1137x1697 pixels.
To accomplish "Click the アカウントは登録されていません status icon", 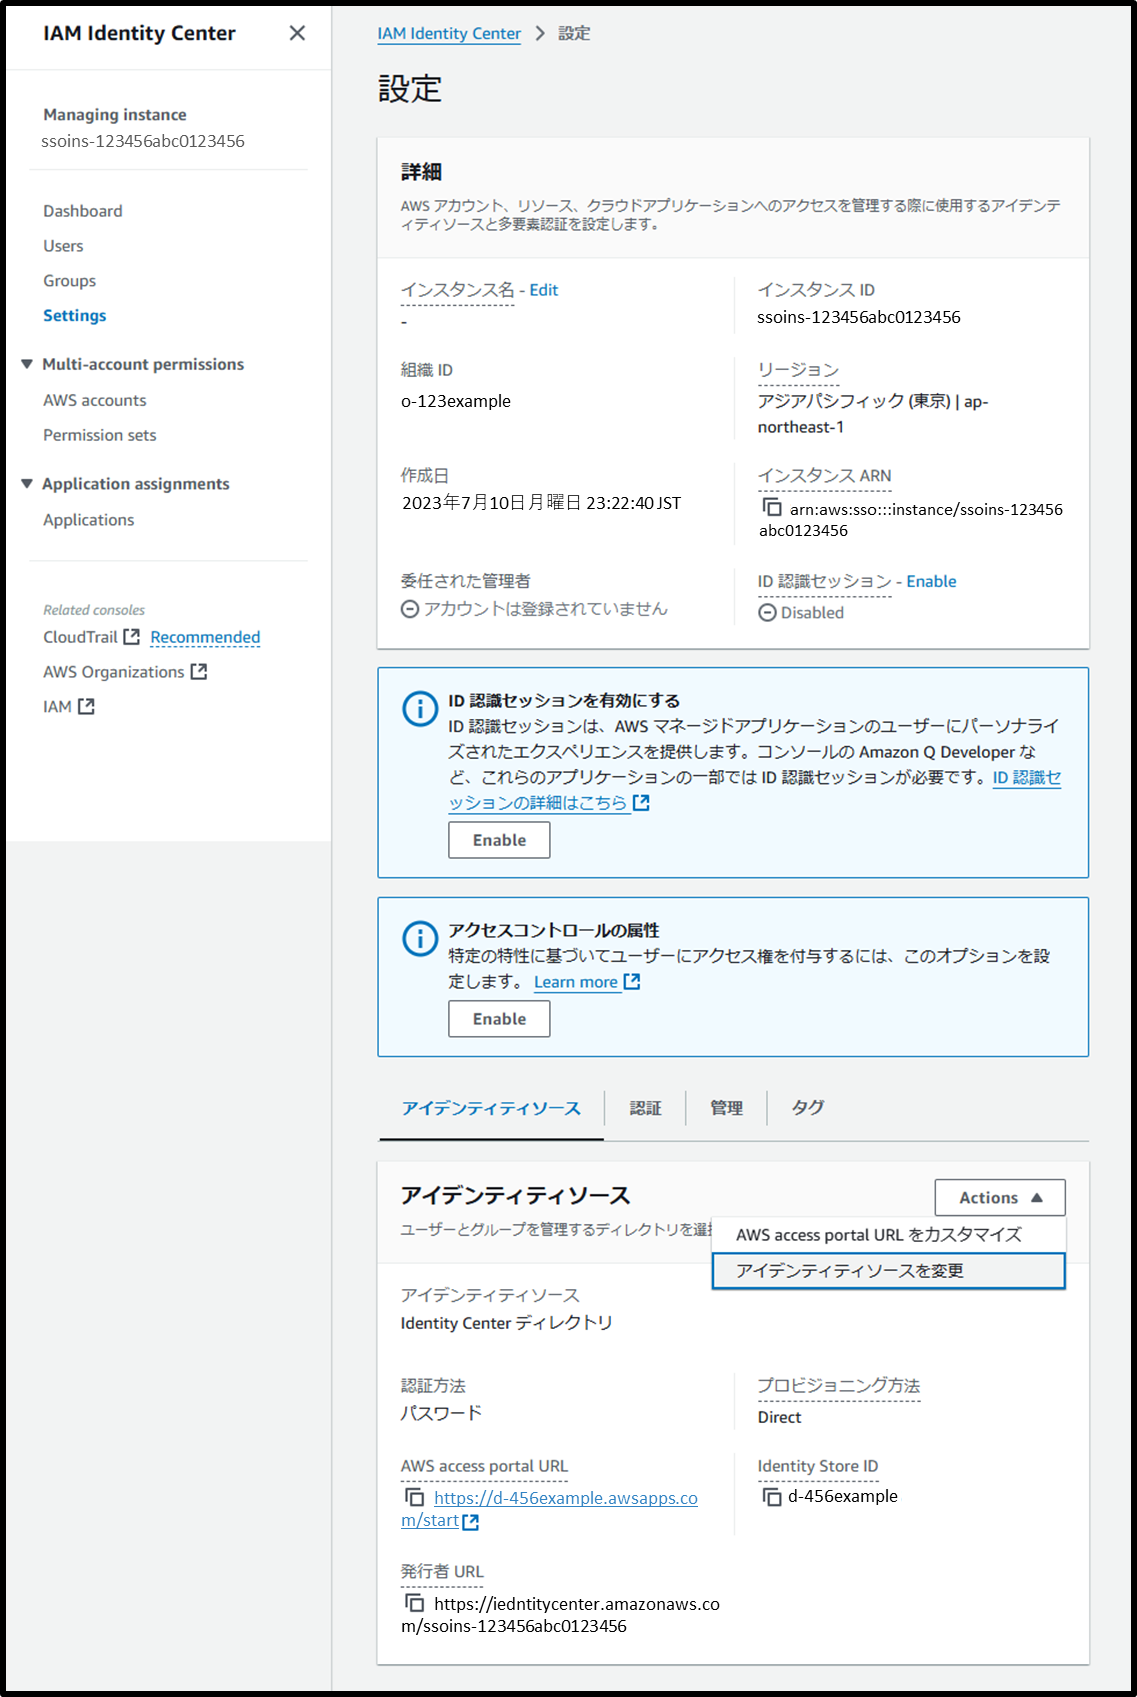I will [410, 609].
